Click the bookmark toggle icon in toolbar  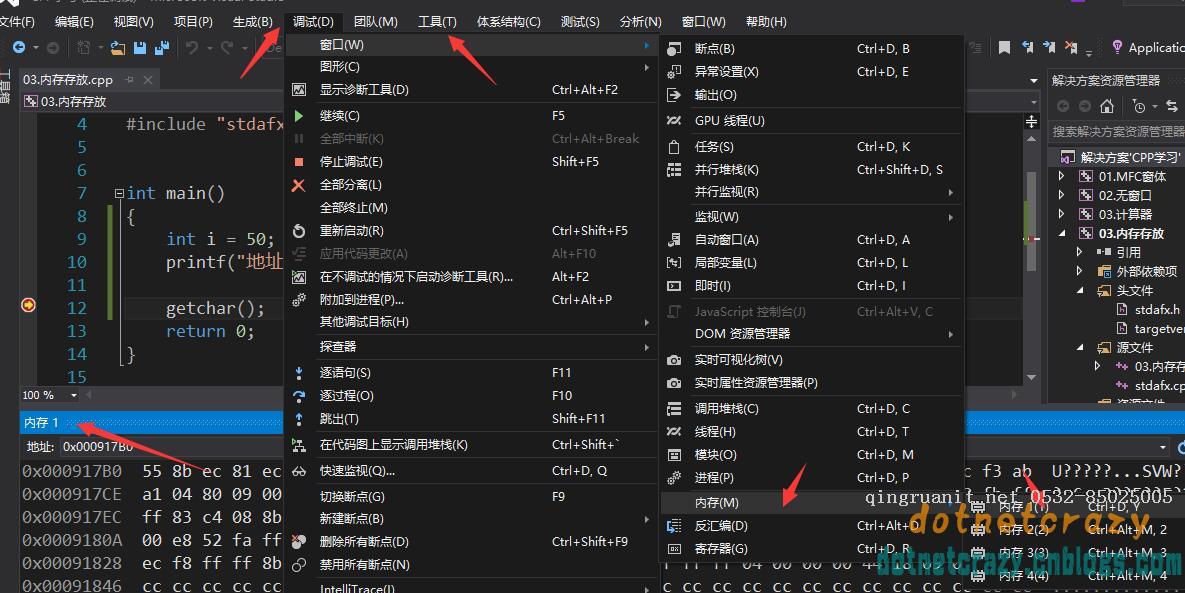pyautogui.click(x=1004, y=48)
